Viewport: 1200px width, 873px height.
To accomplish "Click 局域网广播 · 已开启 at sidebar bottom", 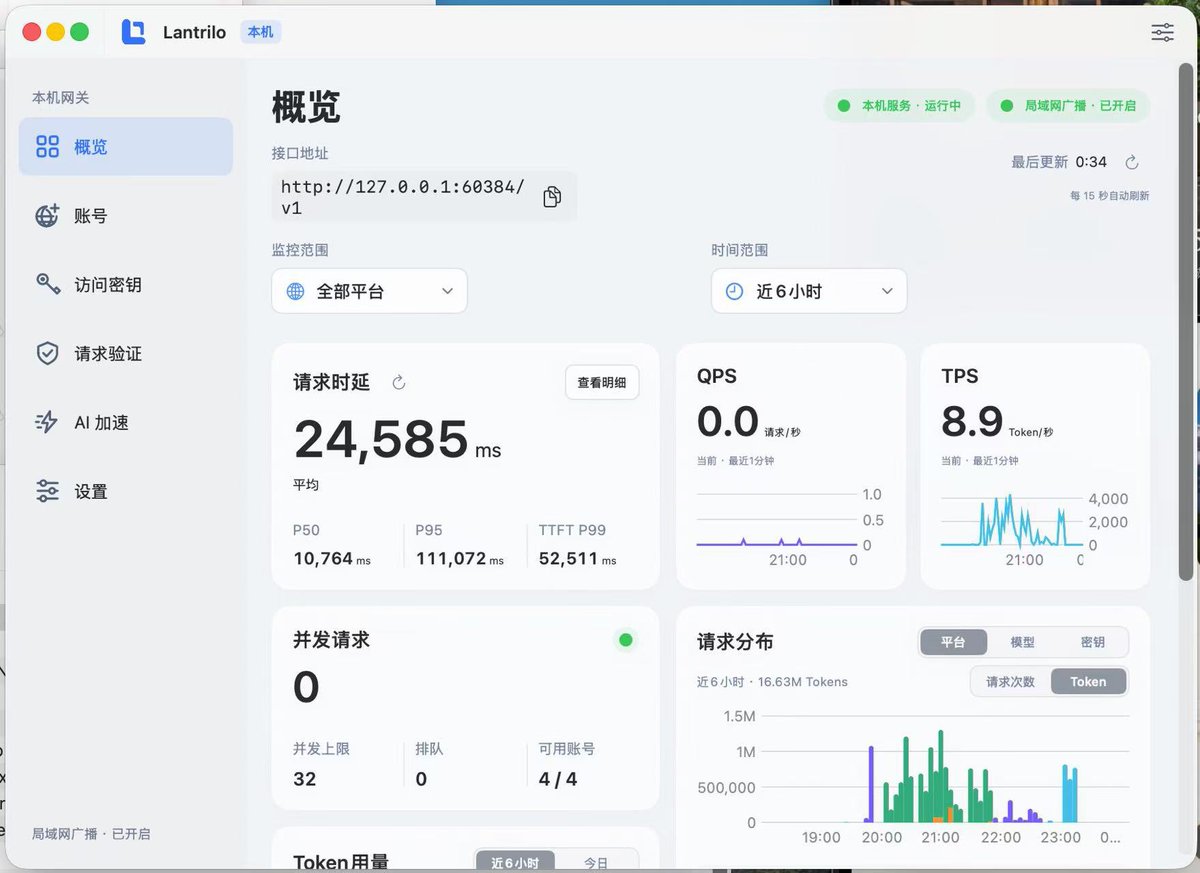I will click(x=91, y=834).
